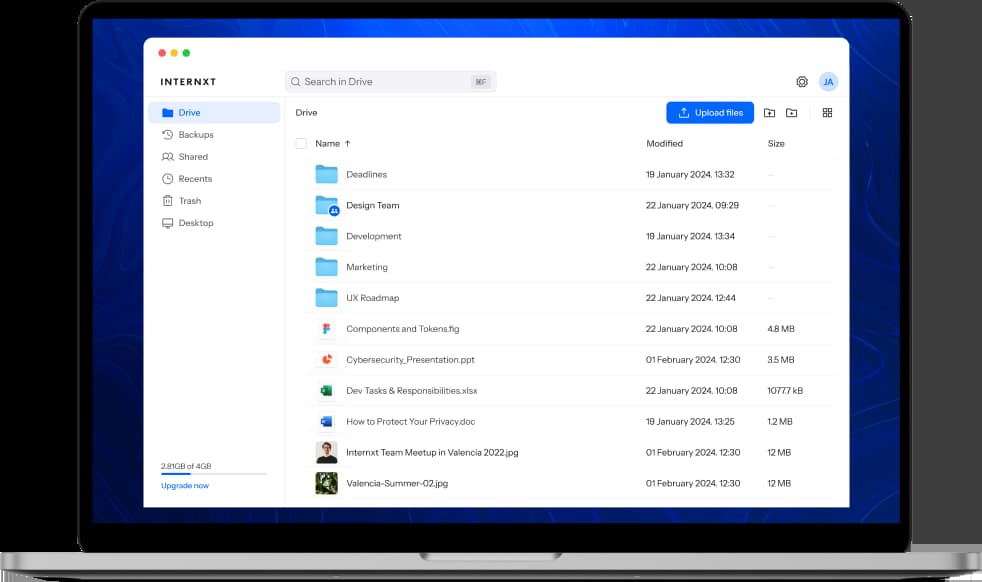
Task: Click the storage usage progress bar
Action: pyautogui.click(x=213, y=474)
